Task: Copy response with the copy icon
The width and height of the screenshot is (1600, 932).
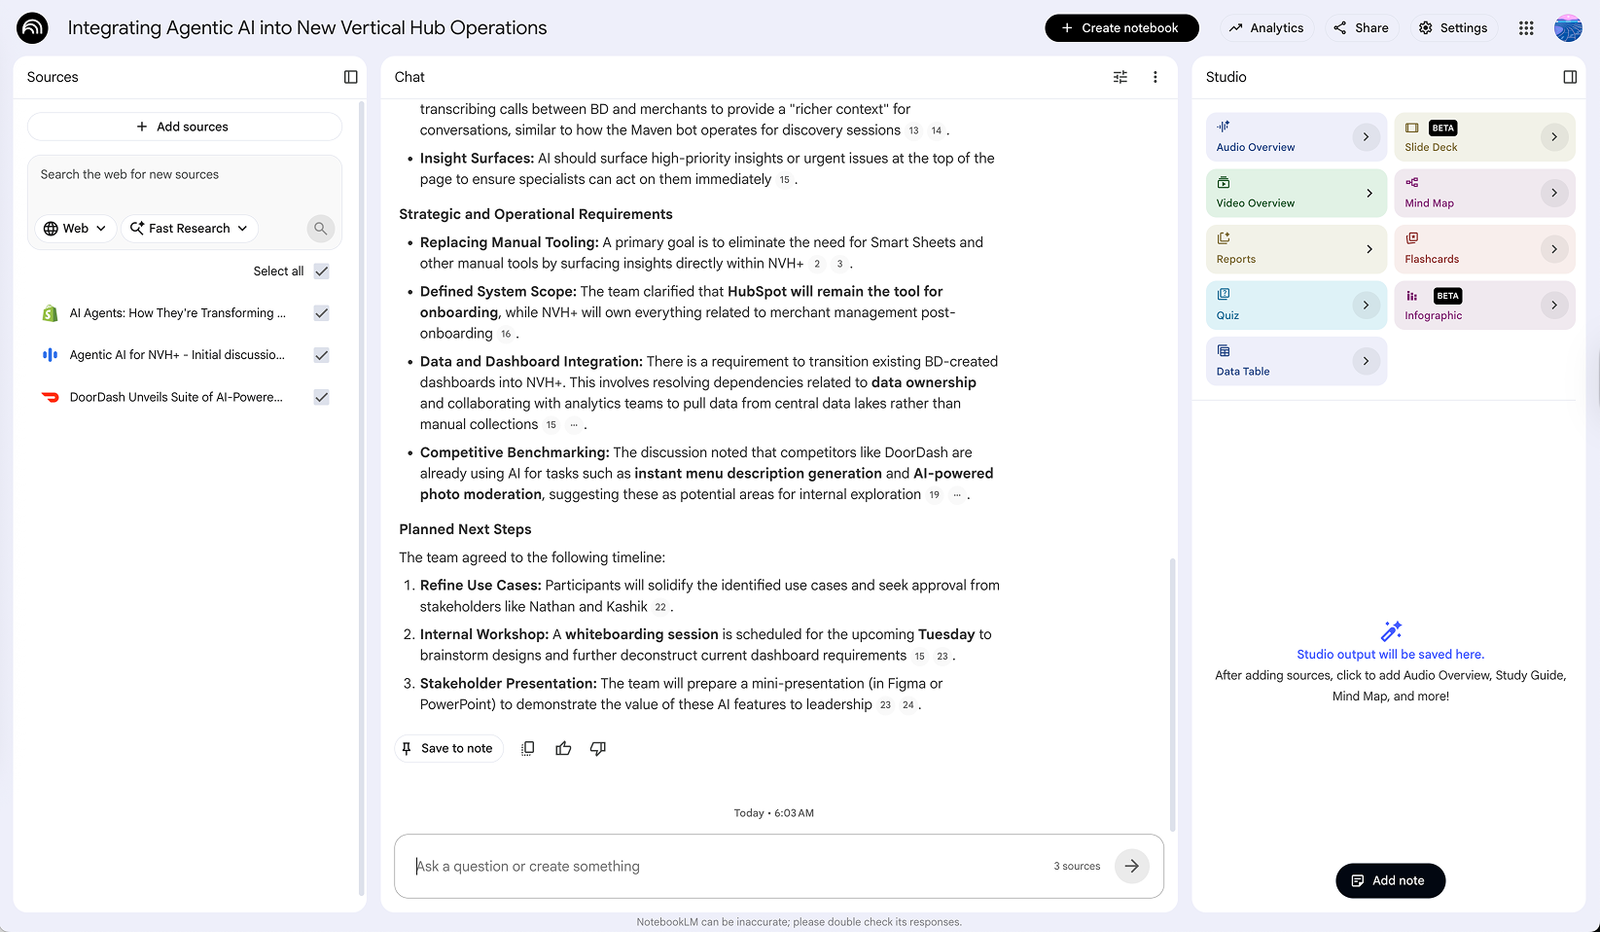Action: 528,748
